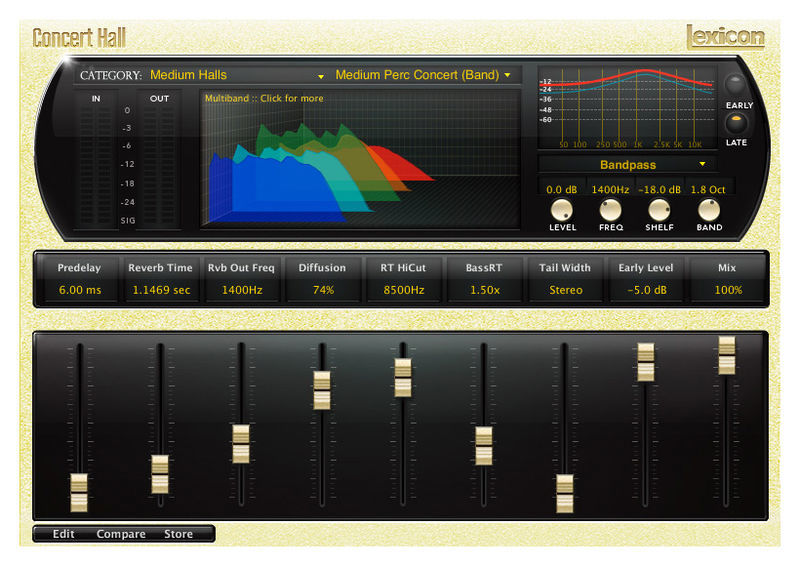Open the Edit page
800x566 pixels.
click(63, 534)
